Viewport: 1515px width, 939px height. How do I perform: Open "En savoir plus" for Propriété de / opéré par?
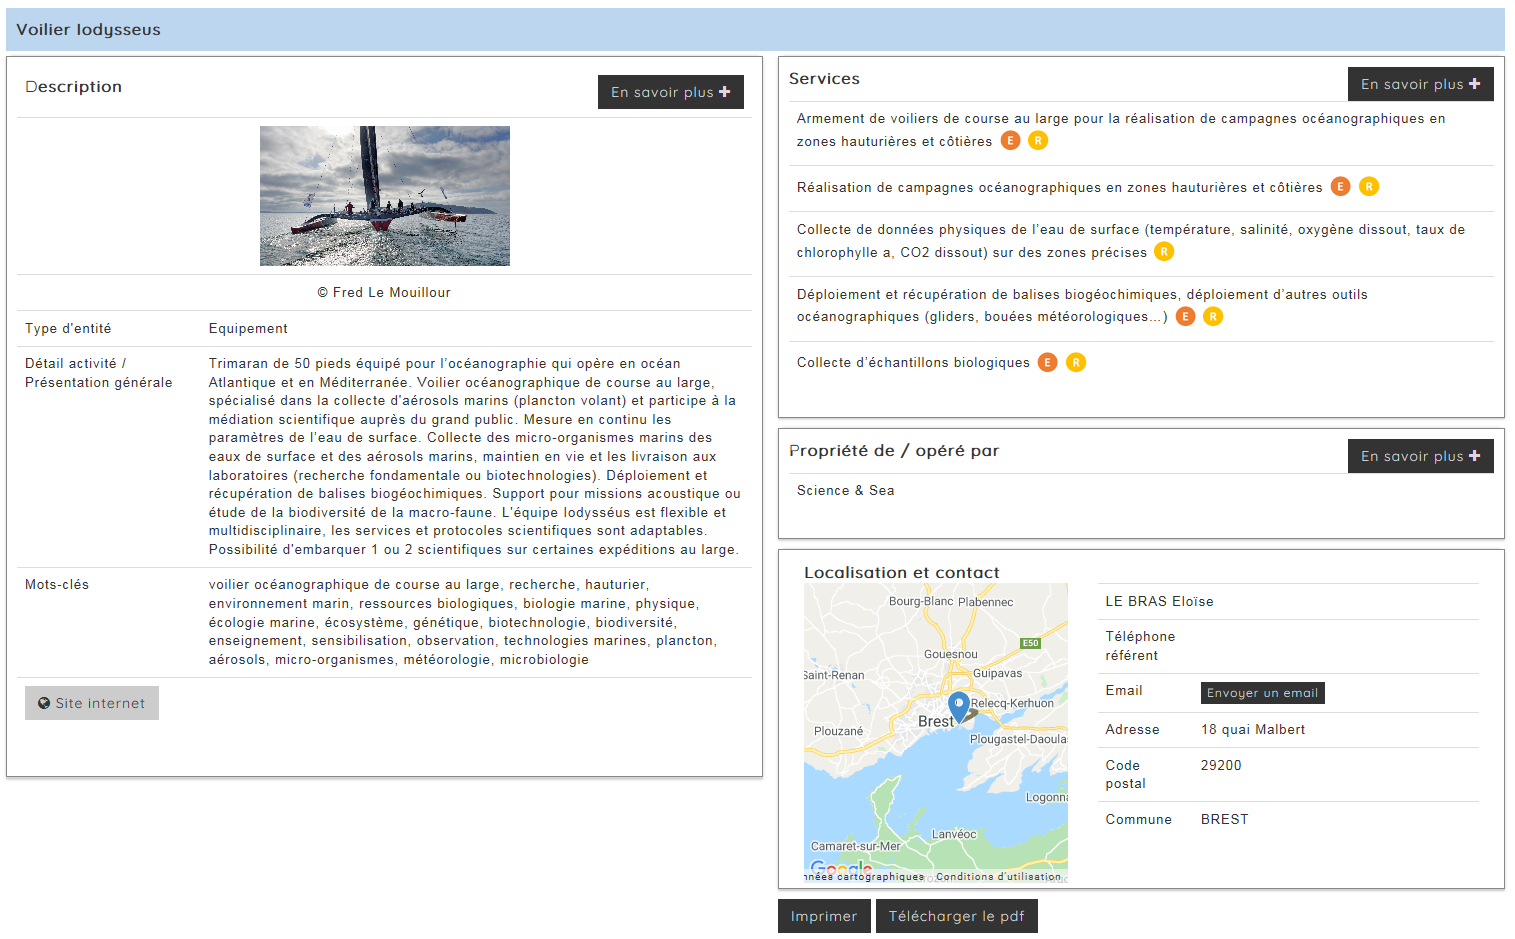pos(1421,456)
